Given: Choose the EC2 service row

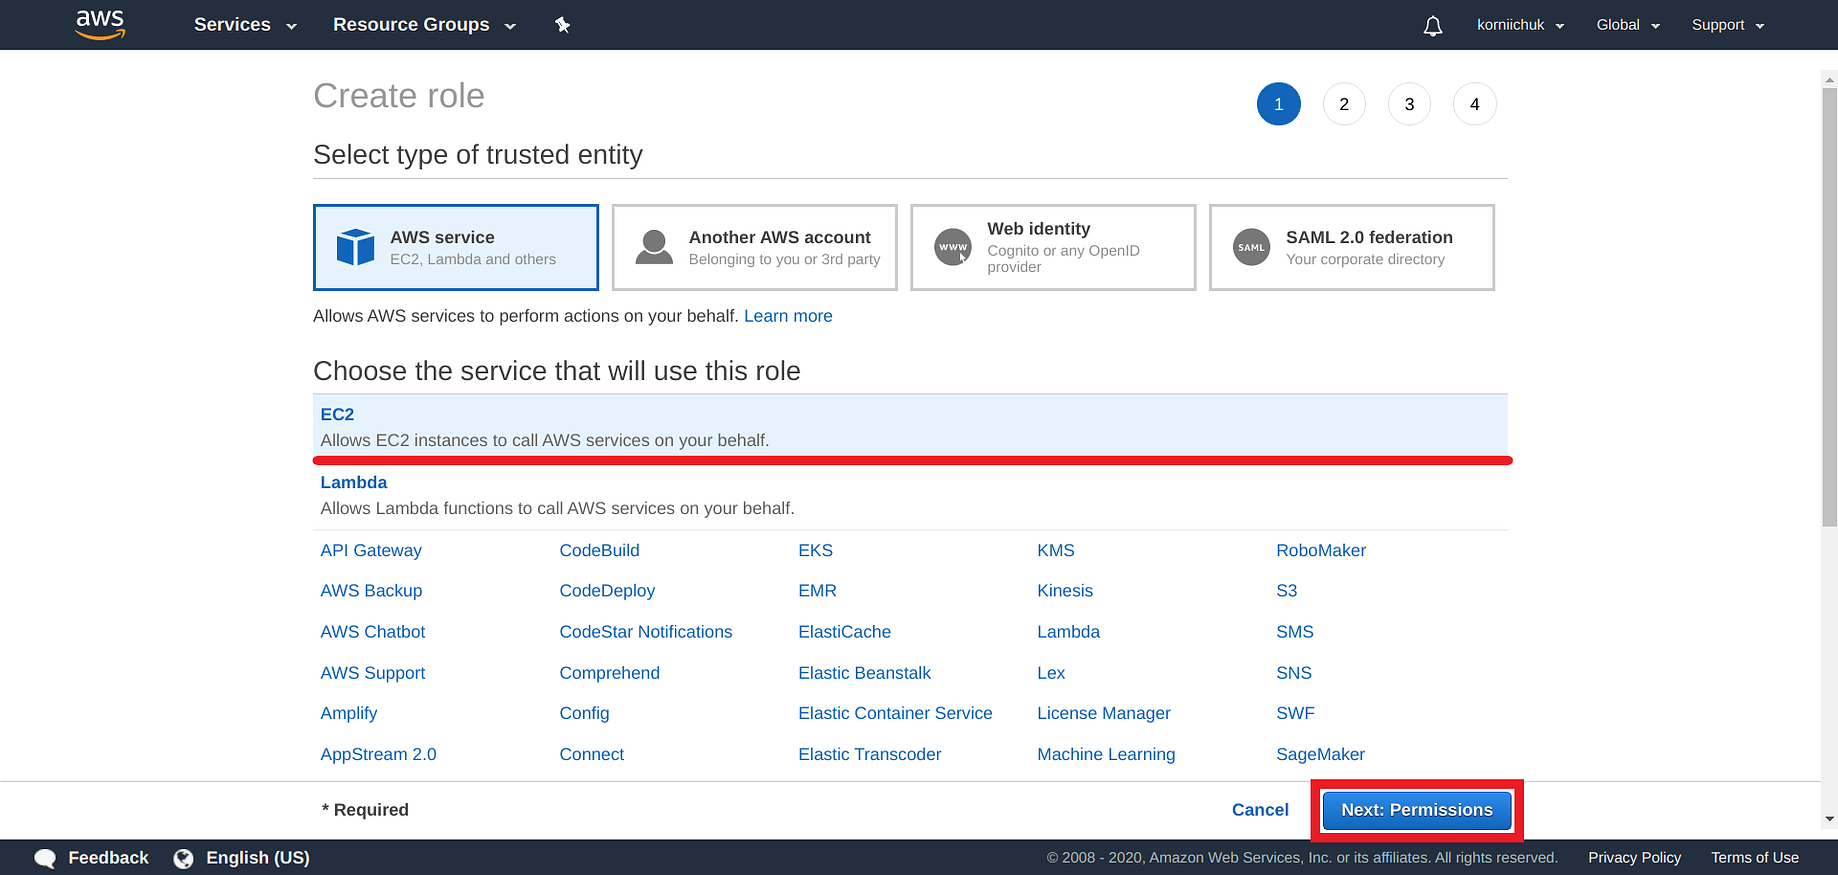Looking at the screenshot, I should pos(910,427).
